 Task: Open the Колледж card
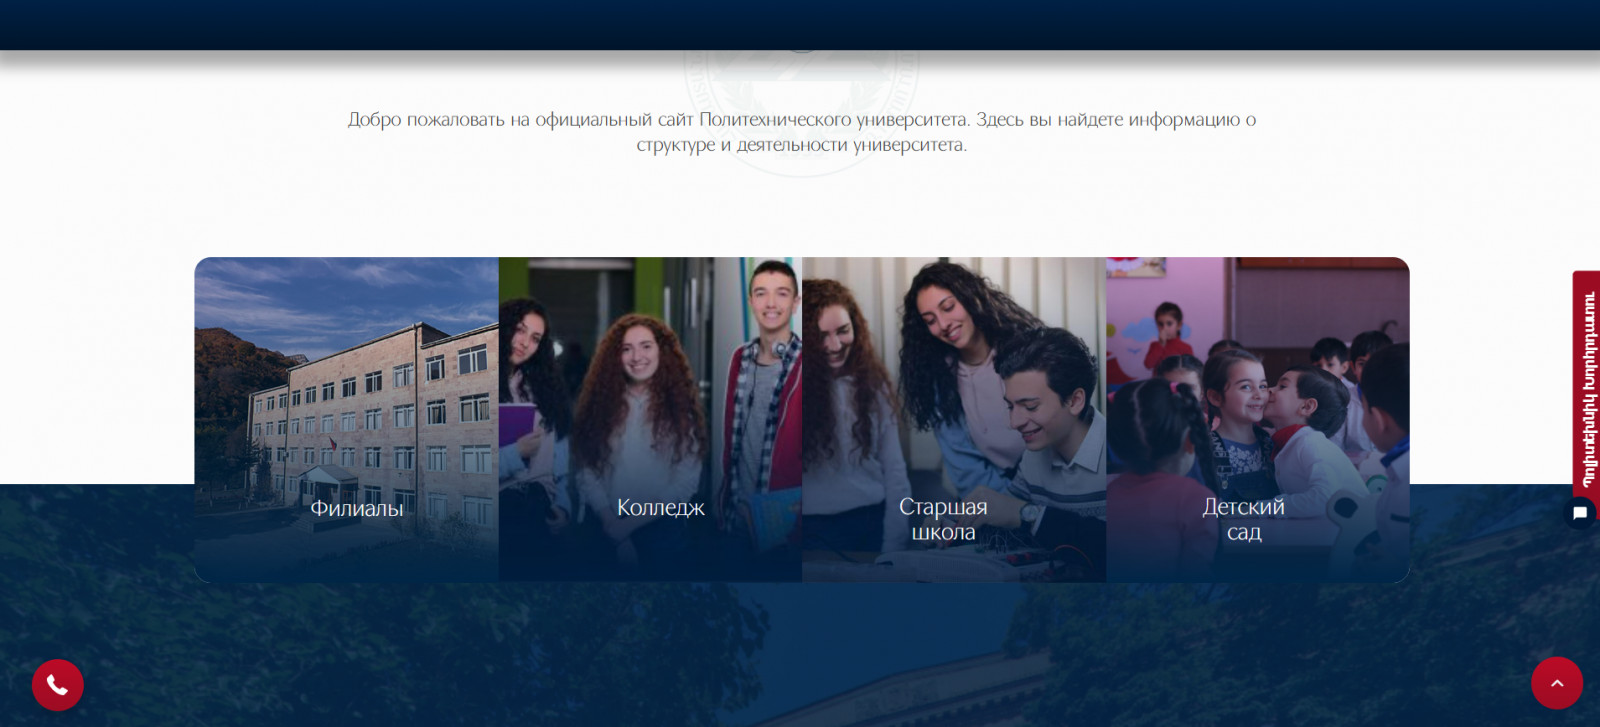pyautogui.click(x=650, y=420)
